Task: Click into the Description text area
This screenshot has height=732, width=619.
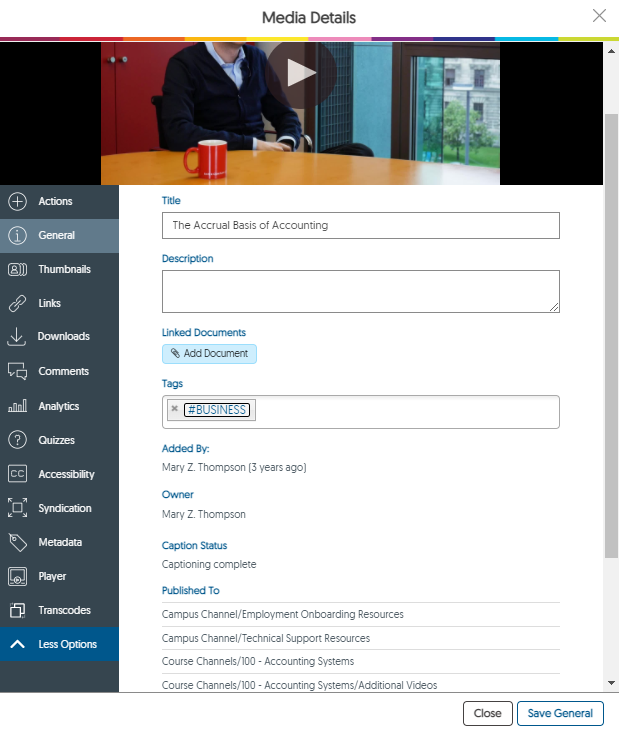Action: [360, 293]
